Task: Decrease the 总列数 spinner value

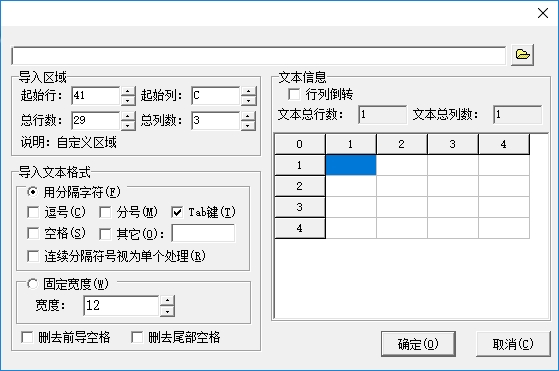Action: (248, 125)
